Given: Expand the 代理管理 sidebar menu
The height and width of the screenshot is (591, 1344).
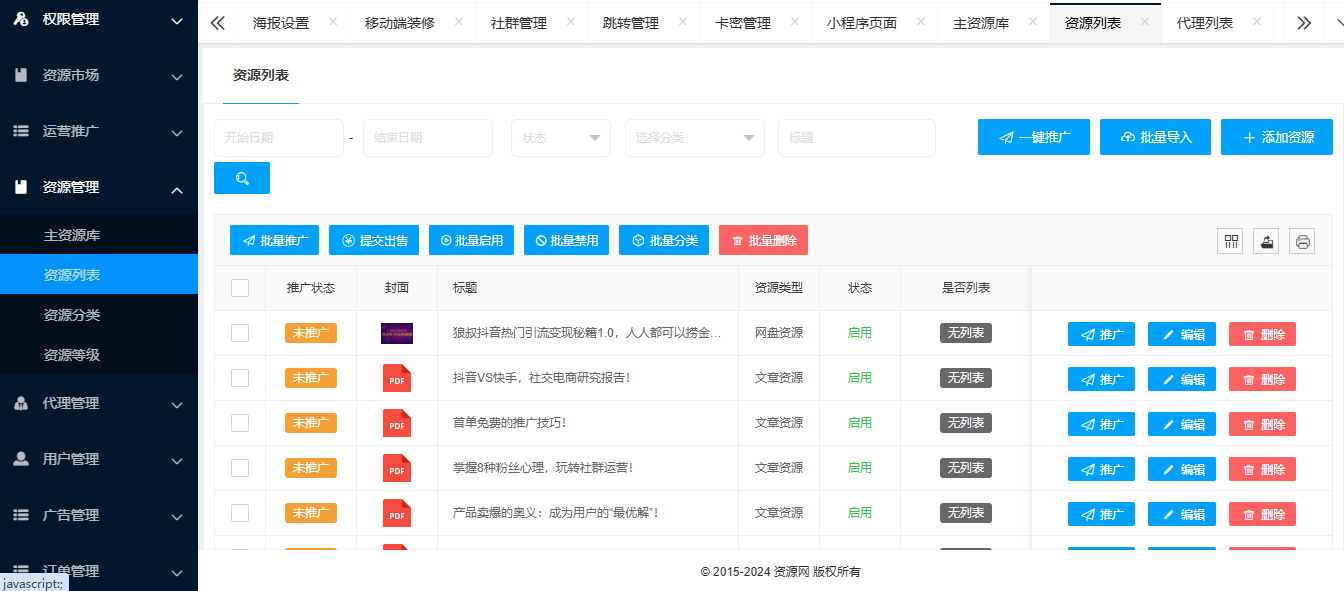Looking at the screenshot, I should 99,403.
